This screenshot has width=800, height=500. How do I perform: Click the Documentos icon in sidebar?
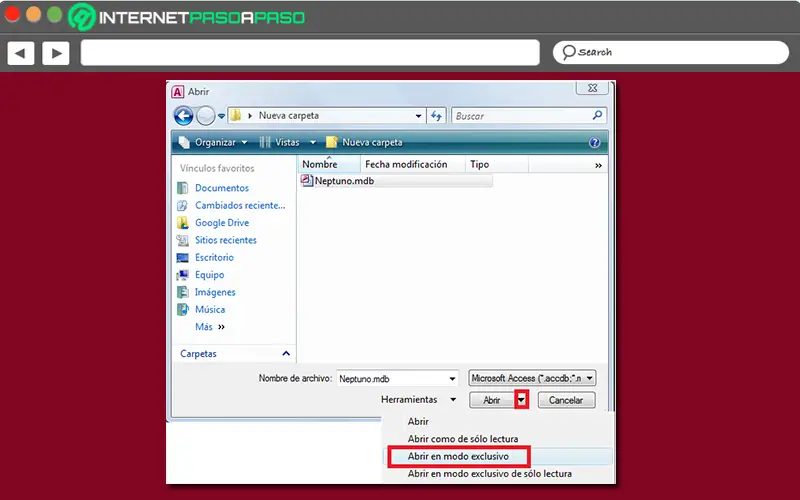click(x=183, y=188)
